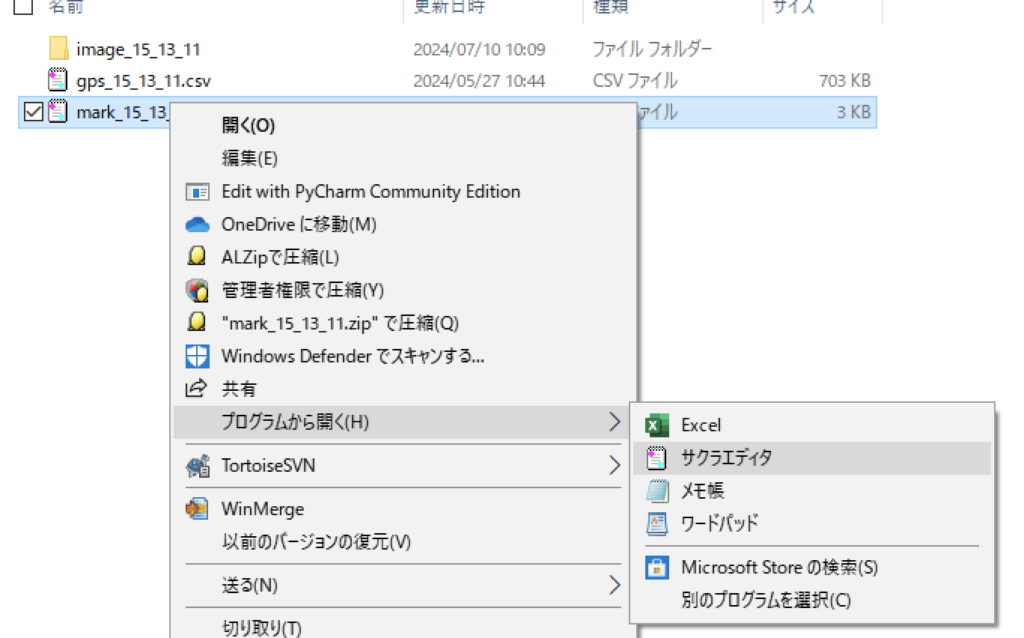Uncheck the mark_15_13 row checkbox
The width and height of the screenshot is (1024, 638).
click(x=33, y=112)
